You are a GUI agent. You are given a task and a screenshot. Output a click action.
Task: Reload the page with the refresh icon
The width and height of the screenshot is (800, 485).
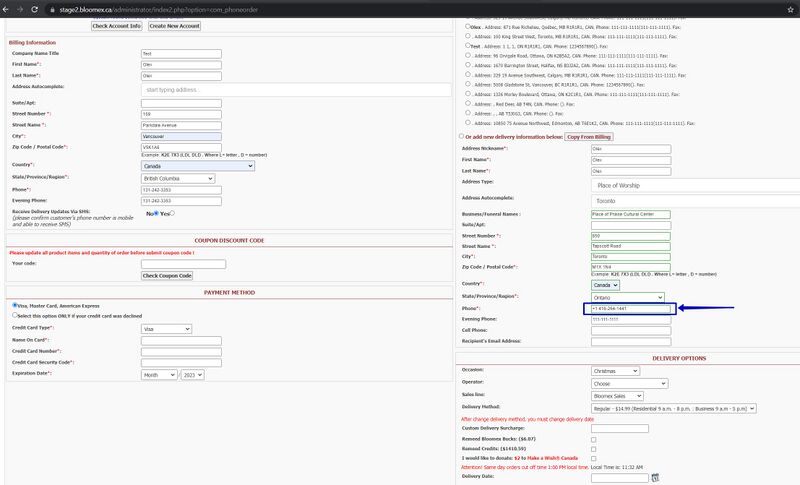35,9
